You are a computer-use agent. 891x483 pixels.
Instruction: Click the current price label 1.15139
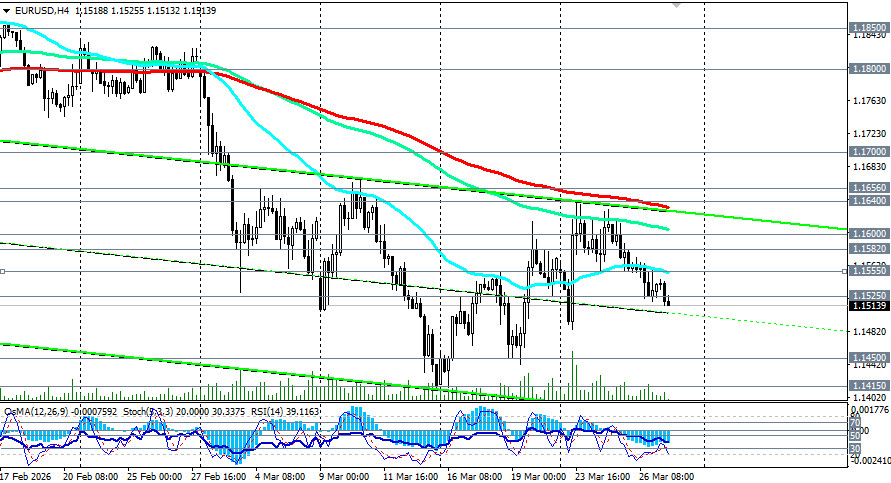pos(867,306)
